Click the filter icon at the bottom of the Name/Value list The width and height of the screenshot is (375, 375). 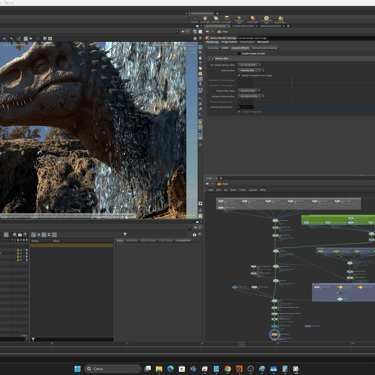click(x=33, y=339)
